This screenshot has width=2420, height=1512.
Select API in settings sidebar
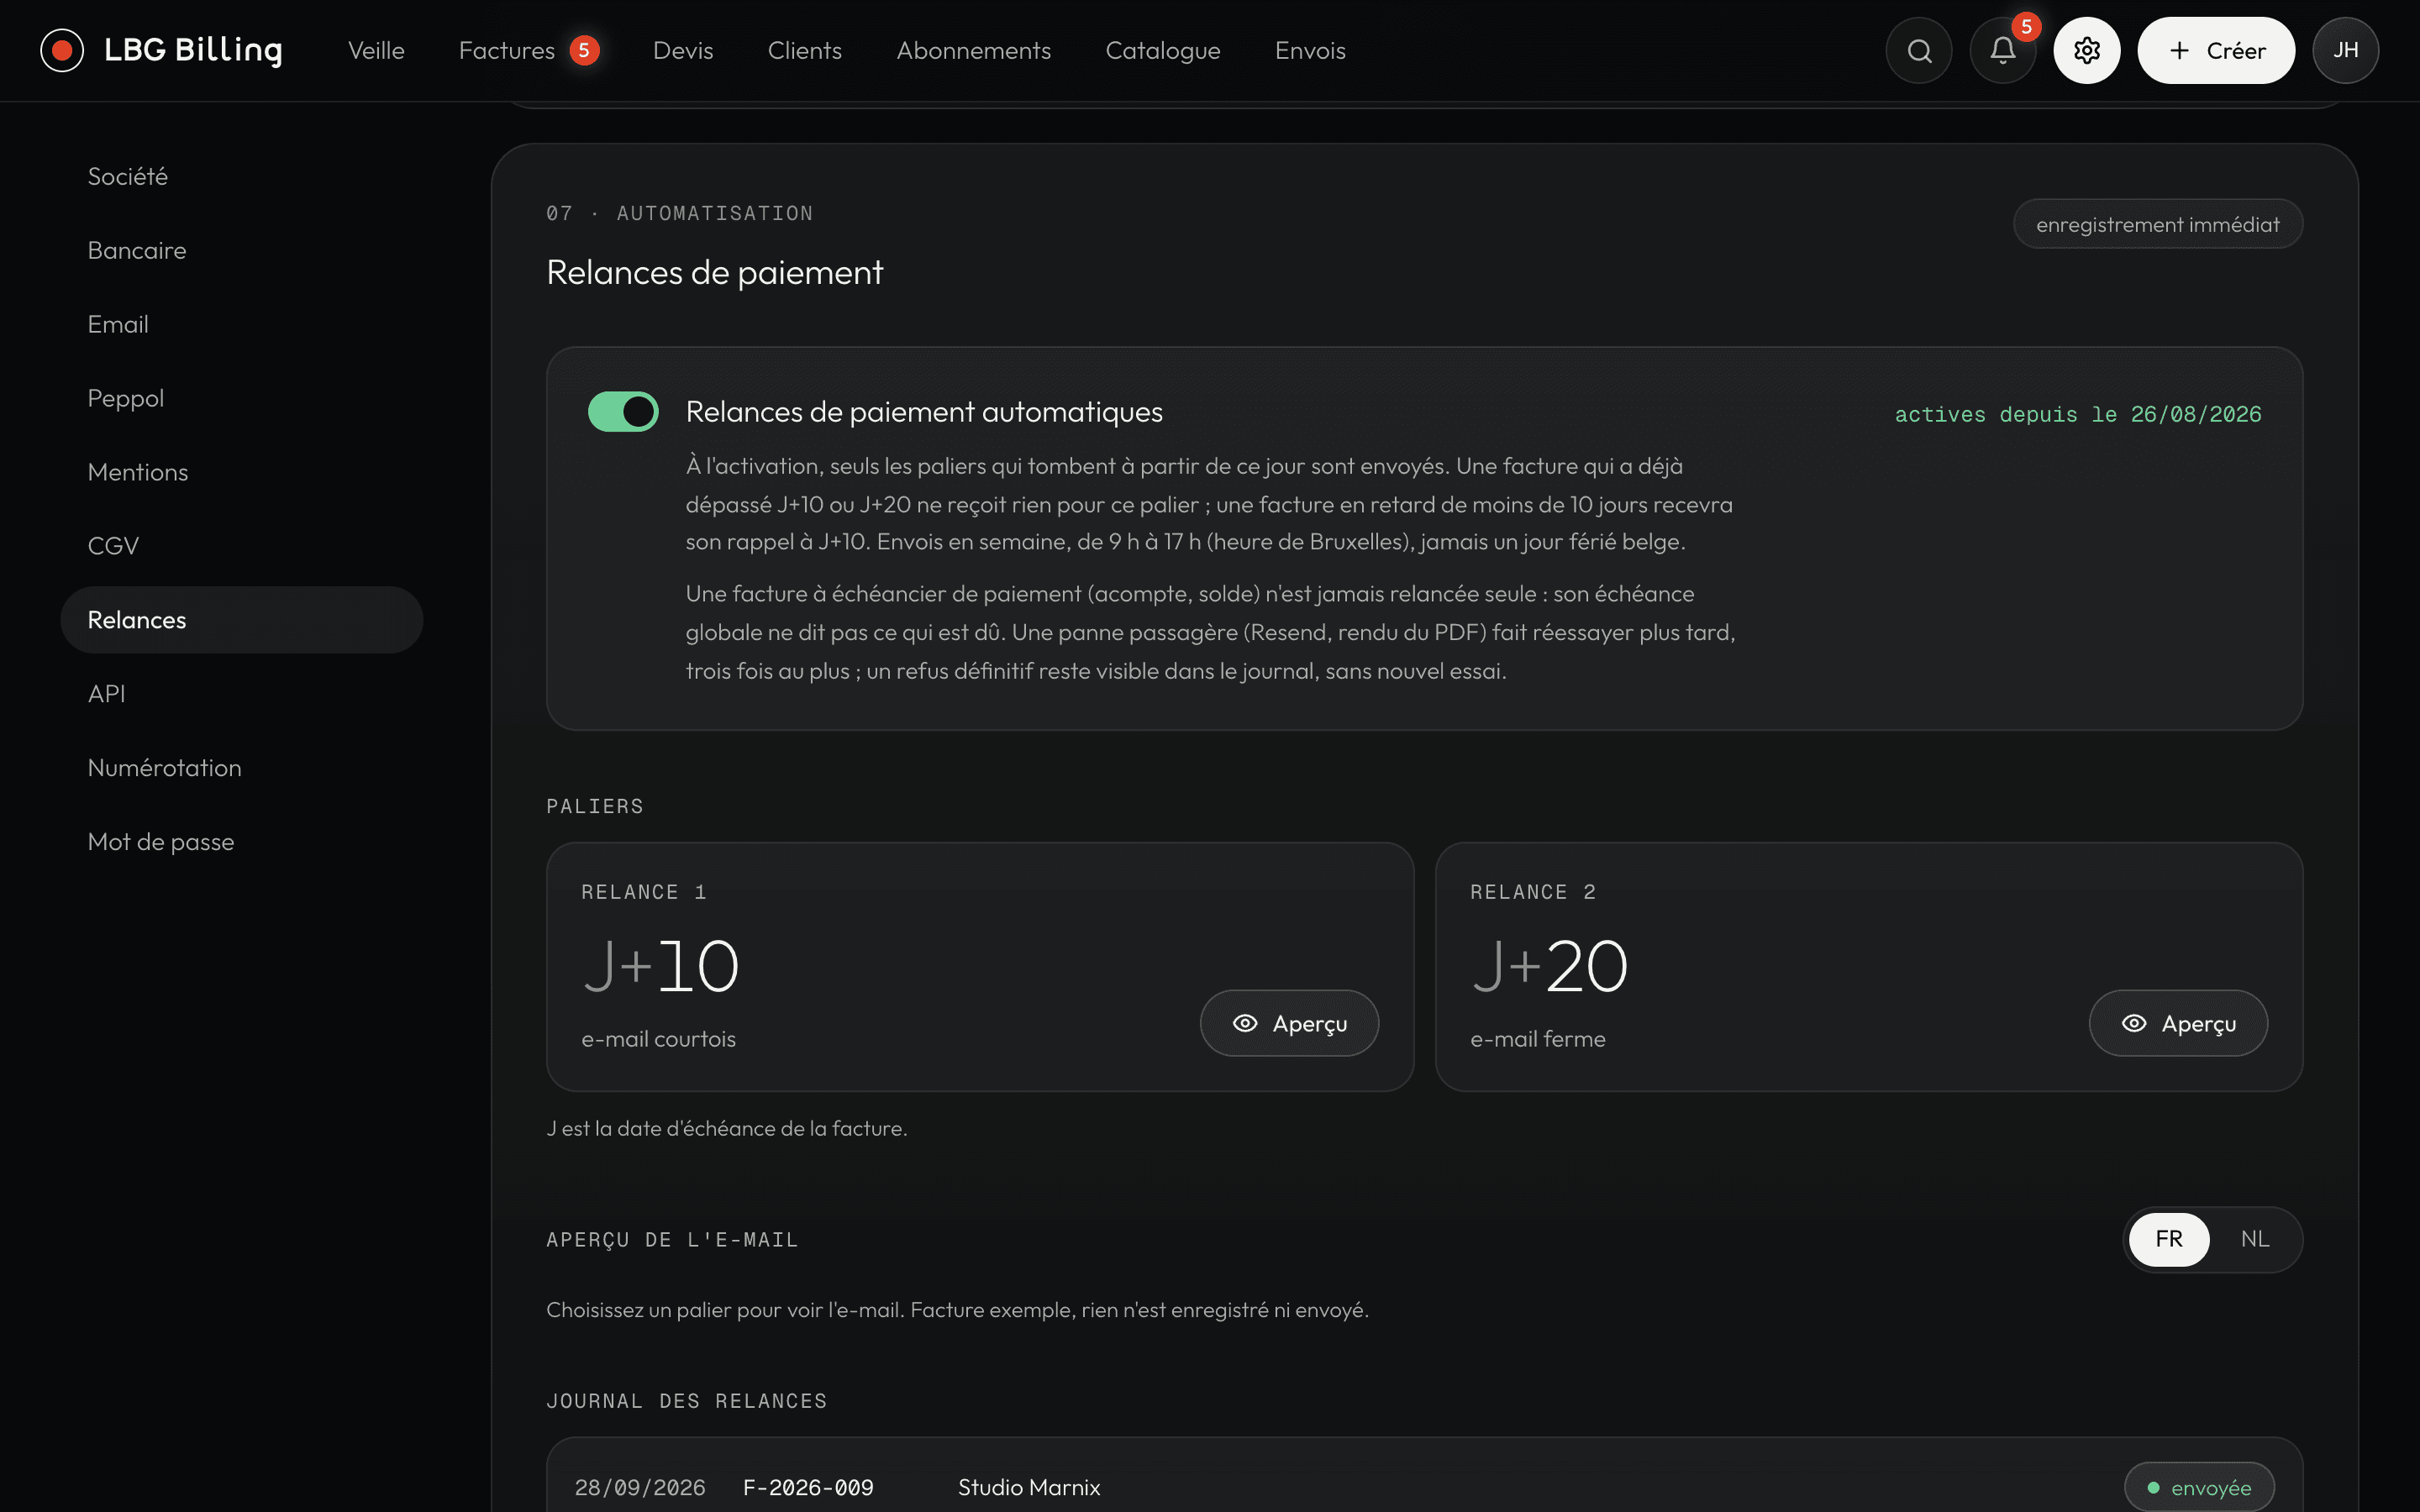coord(241,694)
